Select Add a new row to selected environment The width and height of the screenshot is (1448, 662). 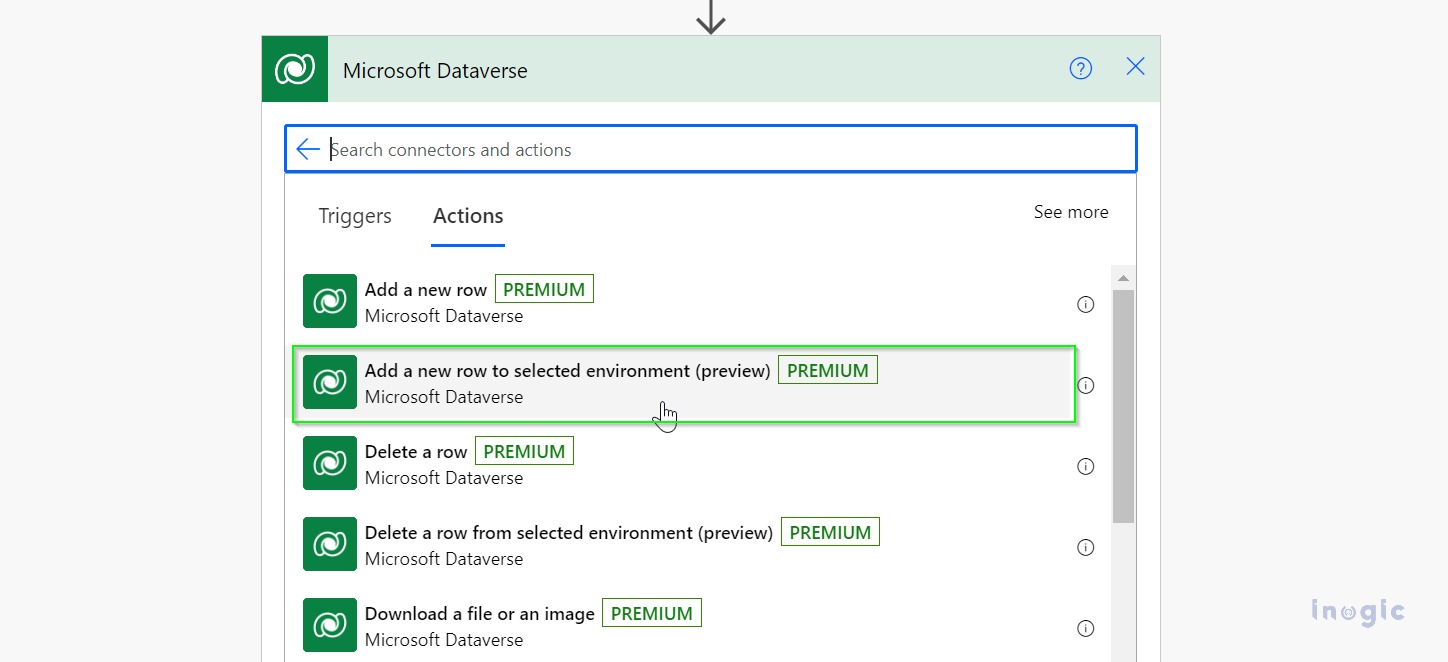(683, 384)
